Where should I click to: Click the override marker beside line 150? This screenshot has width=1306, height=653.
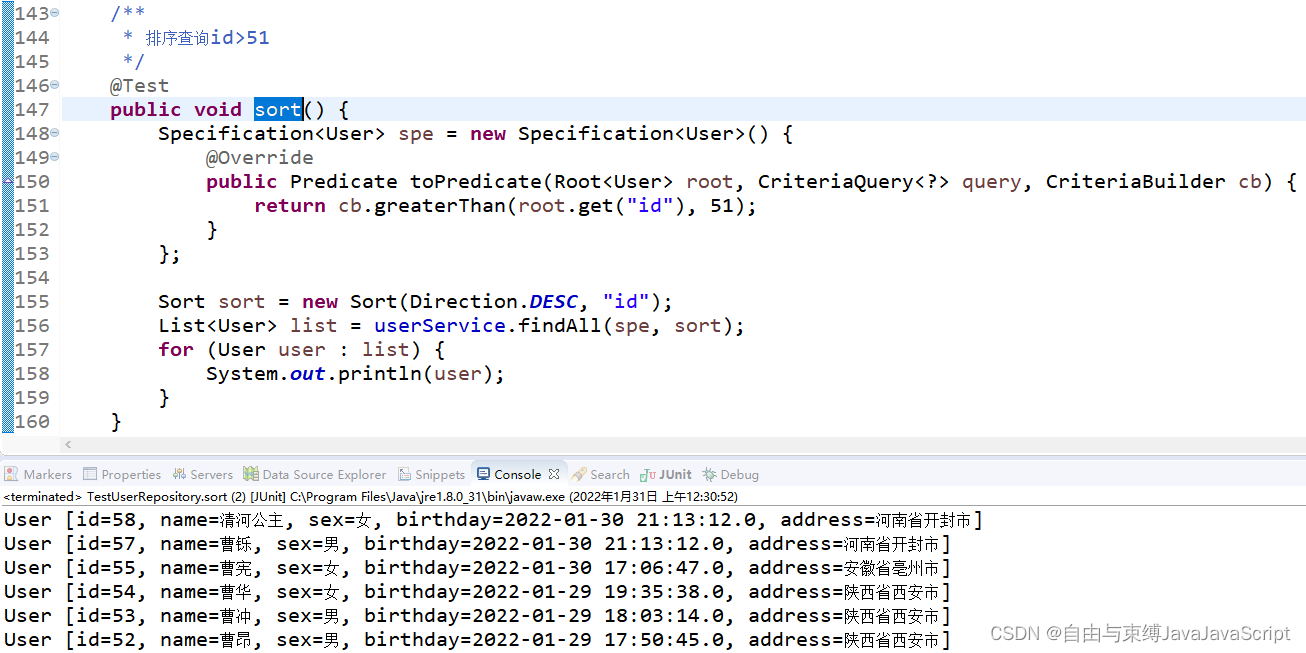(7, 181)
